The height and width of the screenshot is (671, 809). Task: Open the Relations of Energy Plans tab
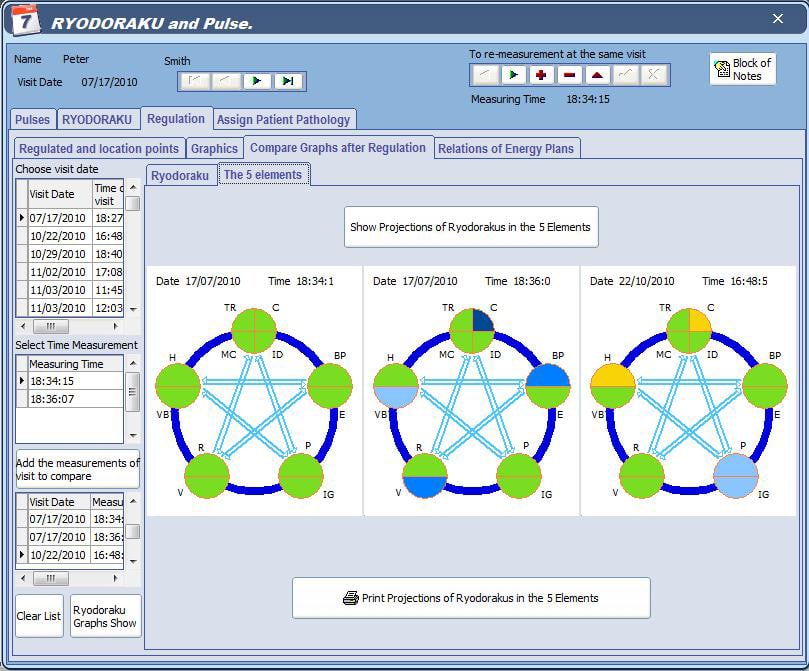click(506, 149)
